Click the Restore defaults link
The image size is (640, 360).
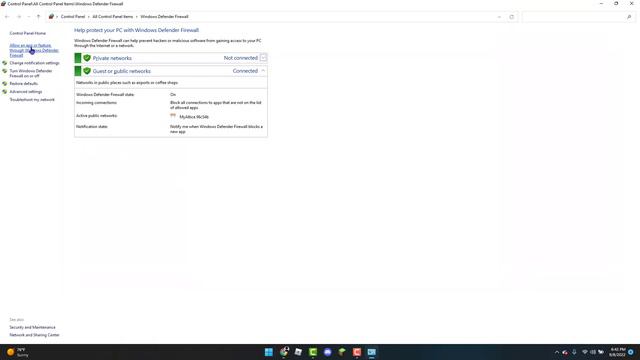pos(23,84)
